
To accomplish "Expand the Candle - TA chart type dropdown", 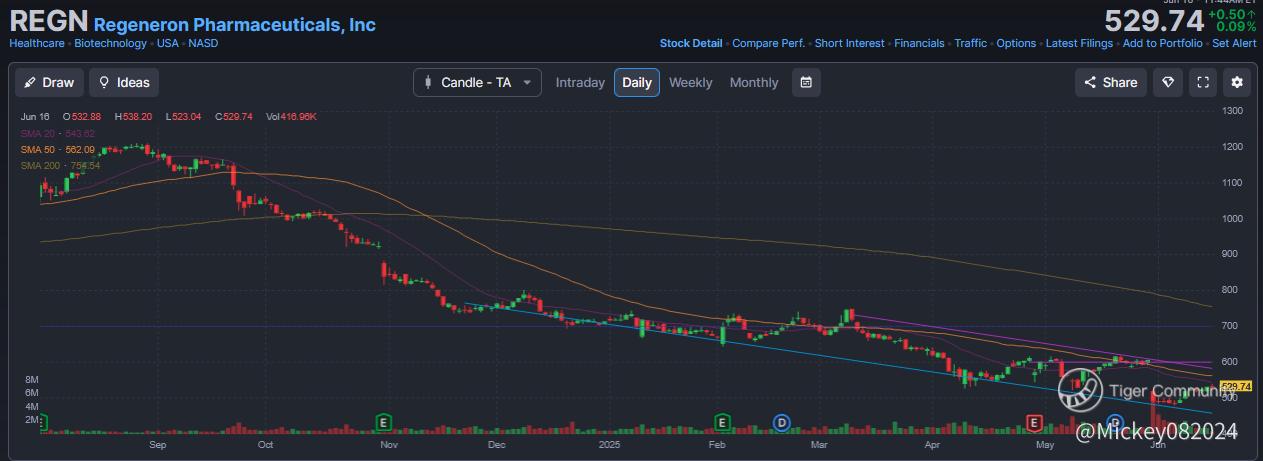I will coord(478,82).
